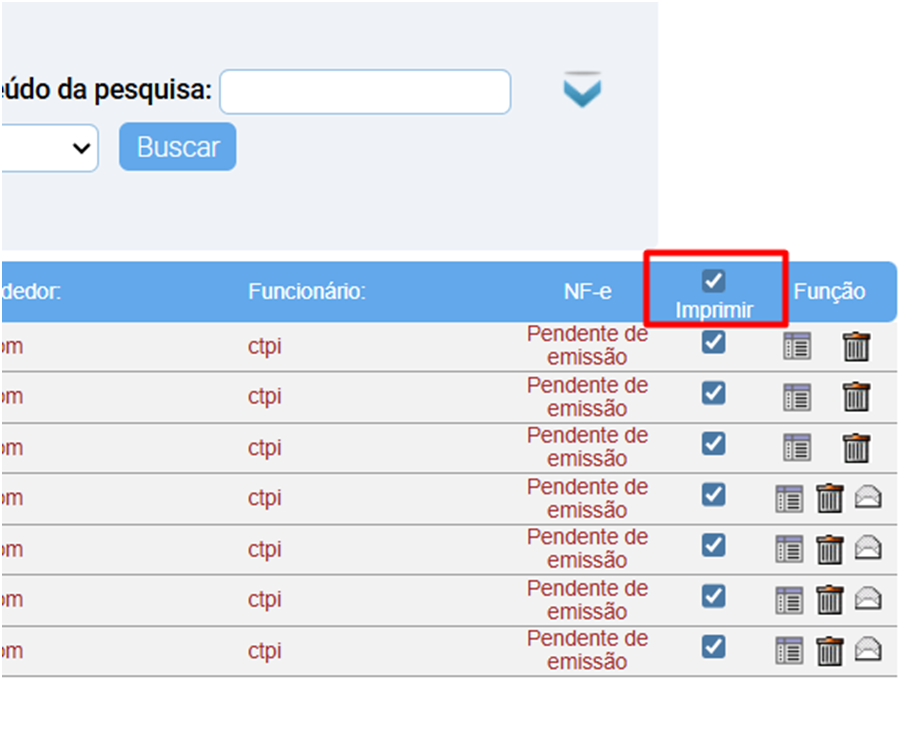Uncheck the Imprimir select-all checkbox
The image size is (918, 754).
point(714,281)
